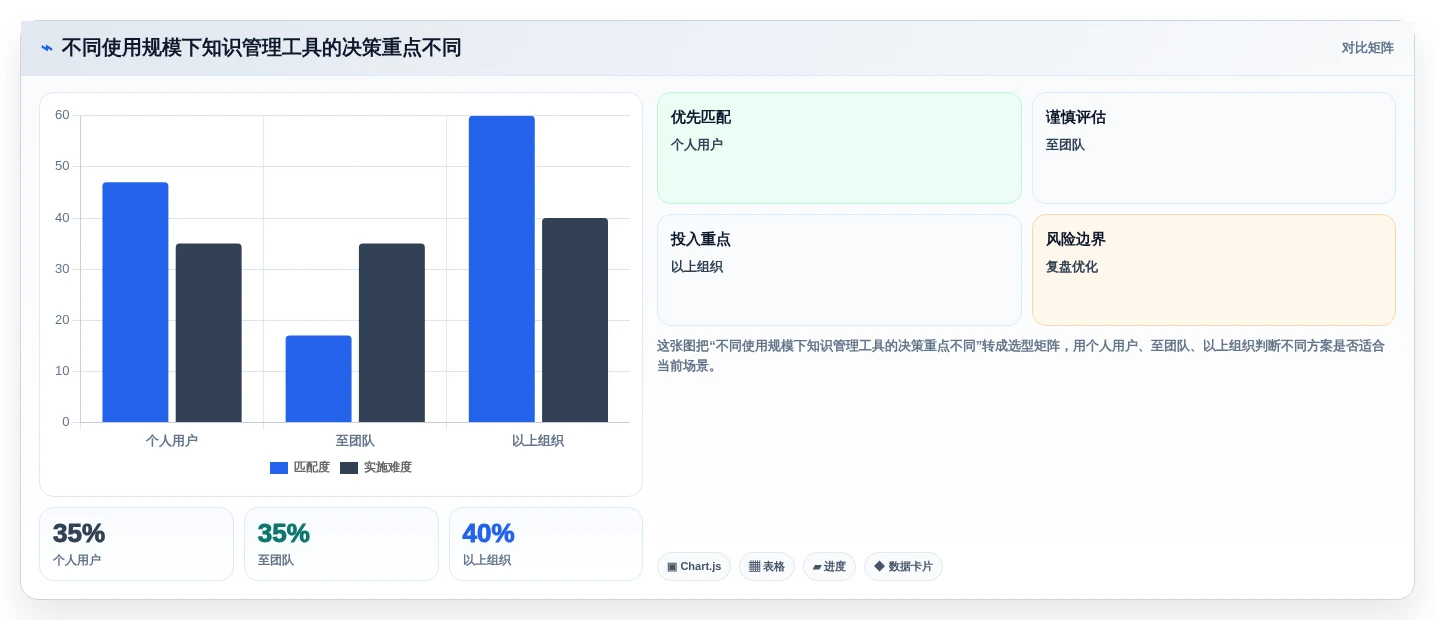Screen dimensions: 1435x620
Task: Select the 35% 个人用户 stat card
Action: pos(136,544)
